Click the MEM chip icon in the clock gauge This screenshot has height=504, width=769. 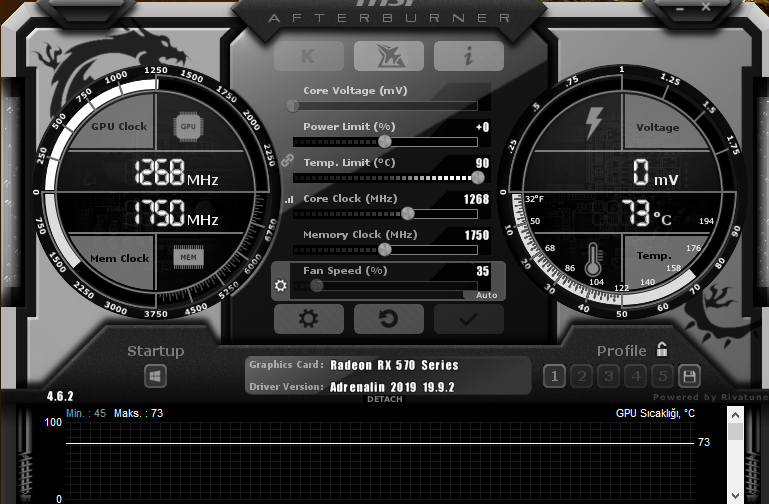pos(188,257)
